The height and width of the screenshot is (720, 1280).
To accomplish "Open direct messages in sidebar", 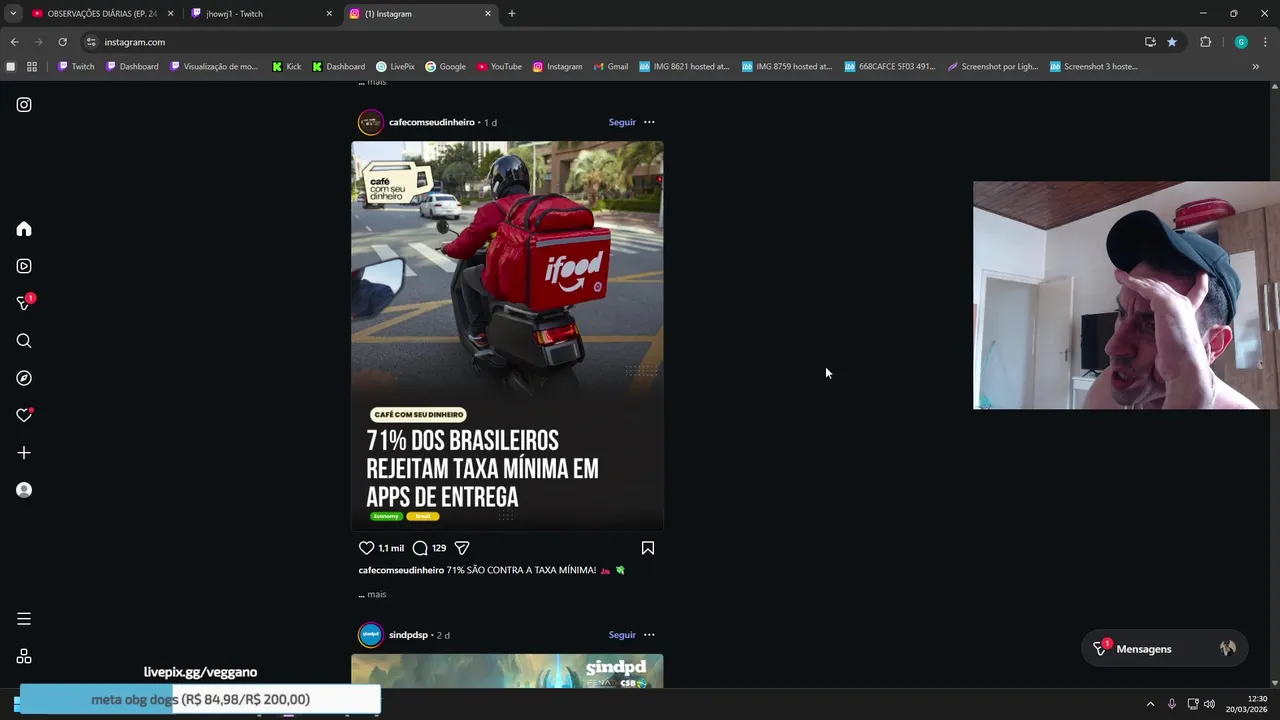I will pyautogui.click(x=24, y=303).
